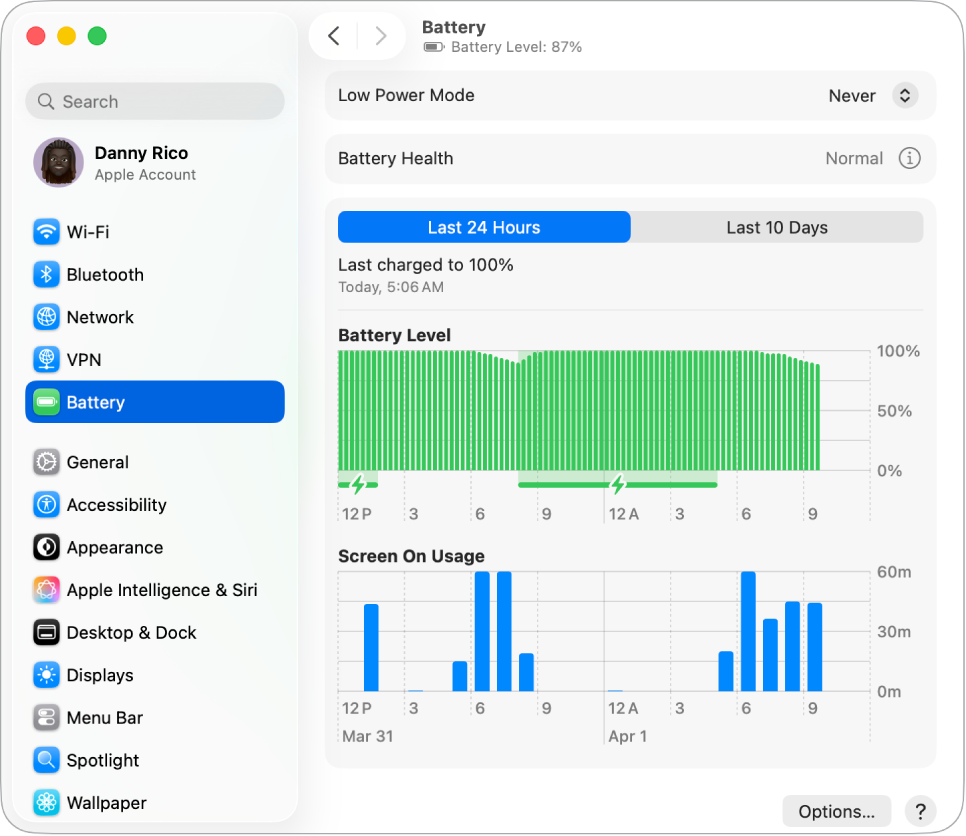Click the Network globe icon
The width and height of the screenshot is (966, 836).
point(46,317)
